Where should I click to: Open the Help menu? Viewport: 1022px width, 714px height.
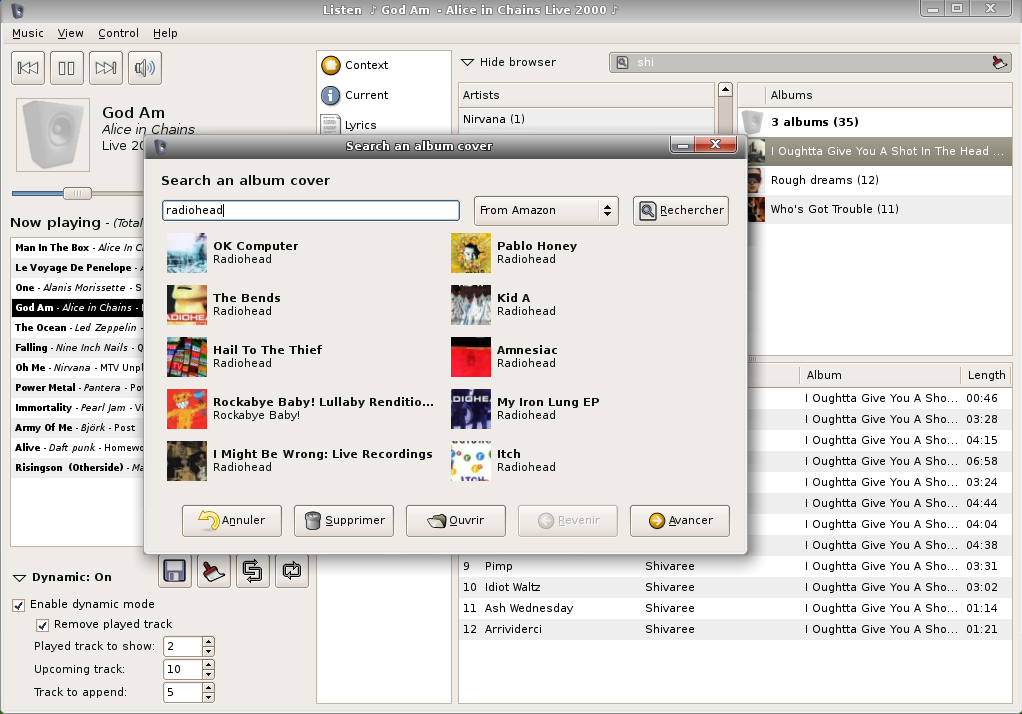[x=165, y=33]
